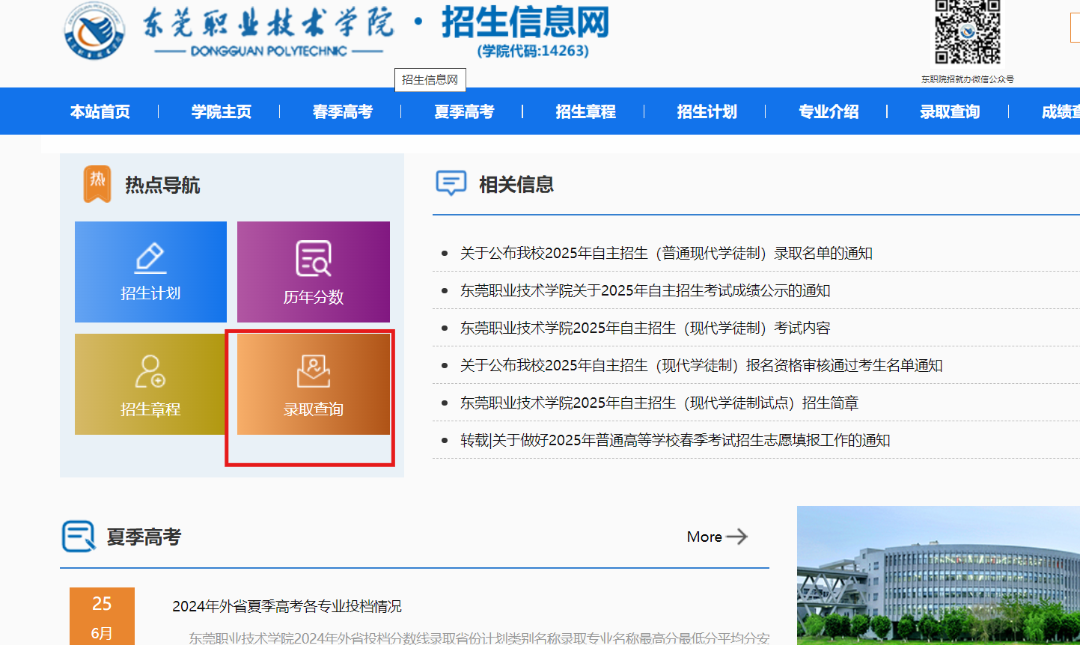Click the flame icon beside 热点导航
This screenshot has height=645, width=1080.
pos(97,183)
